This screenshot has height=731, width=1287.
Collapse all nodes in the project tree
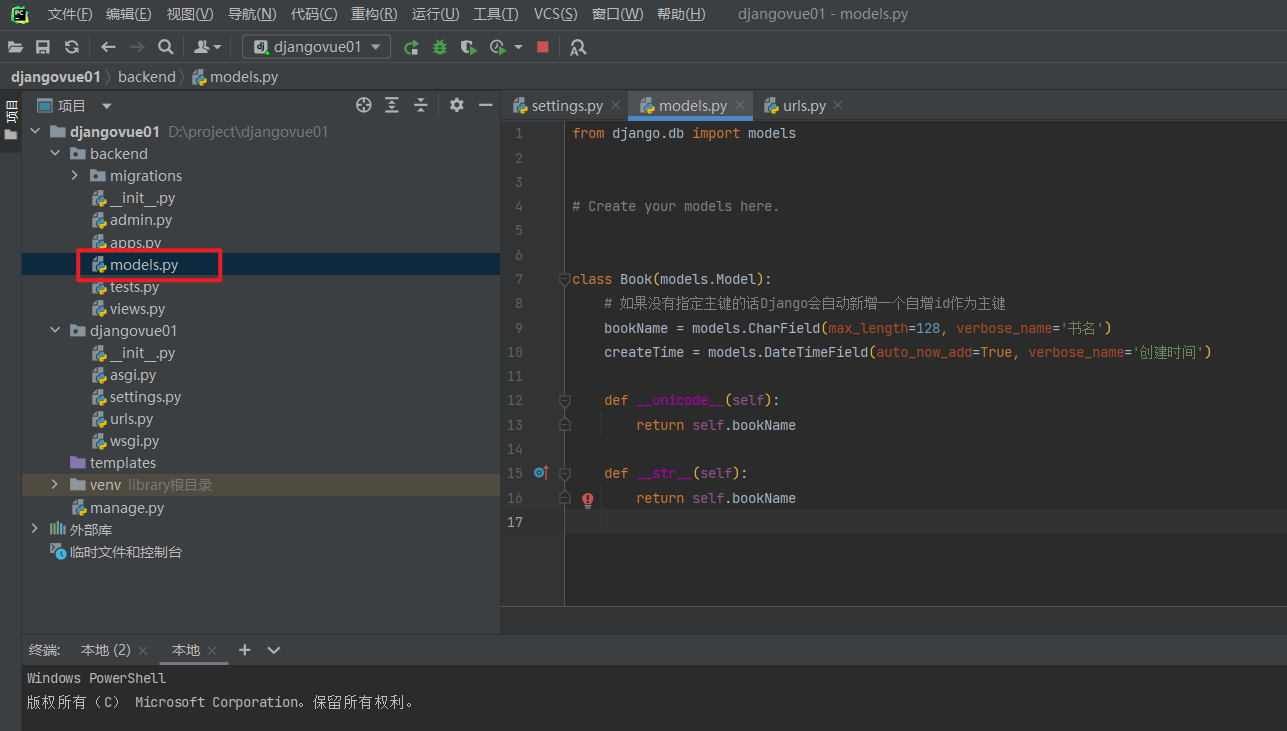click(421, 105)
